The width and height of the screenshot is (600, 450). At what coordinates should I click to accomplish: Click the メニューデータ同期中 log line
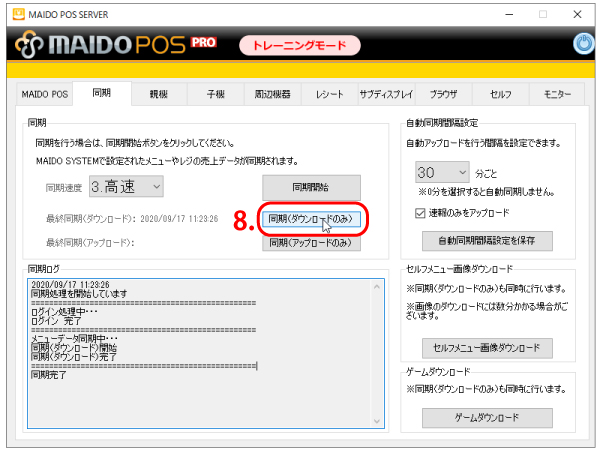pos(74,339)
